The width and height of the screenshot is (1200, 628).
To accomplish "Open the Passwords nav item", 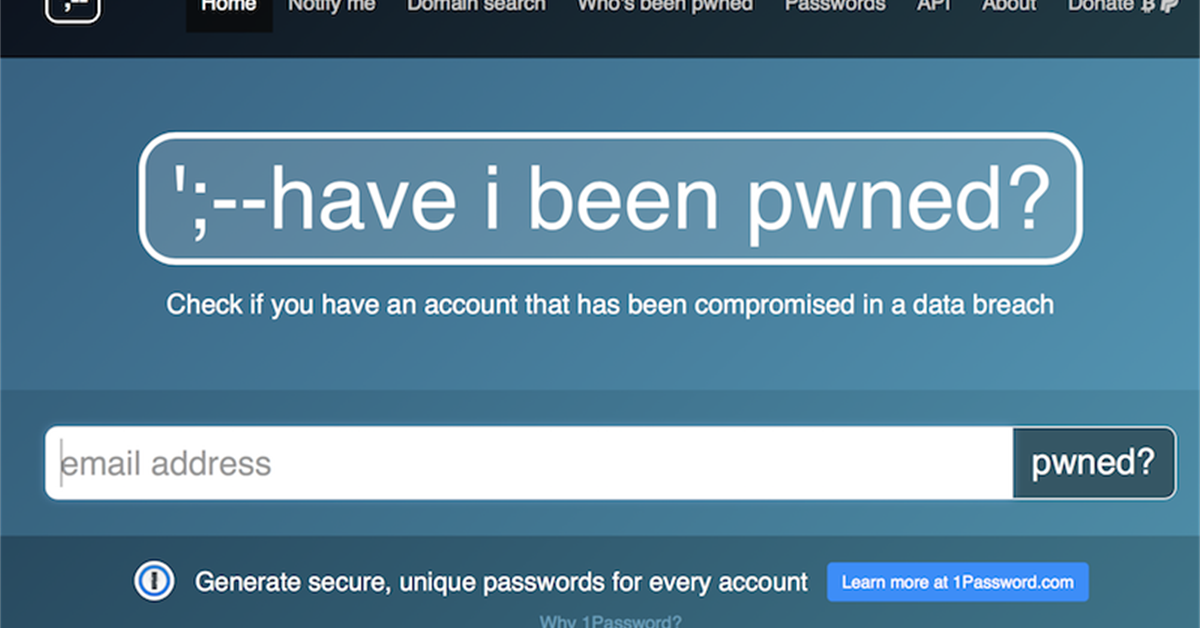I will (835, 6).
